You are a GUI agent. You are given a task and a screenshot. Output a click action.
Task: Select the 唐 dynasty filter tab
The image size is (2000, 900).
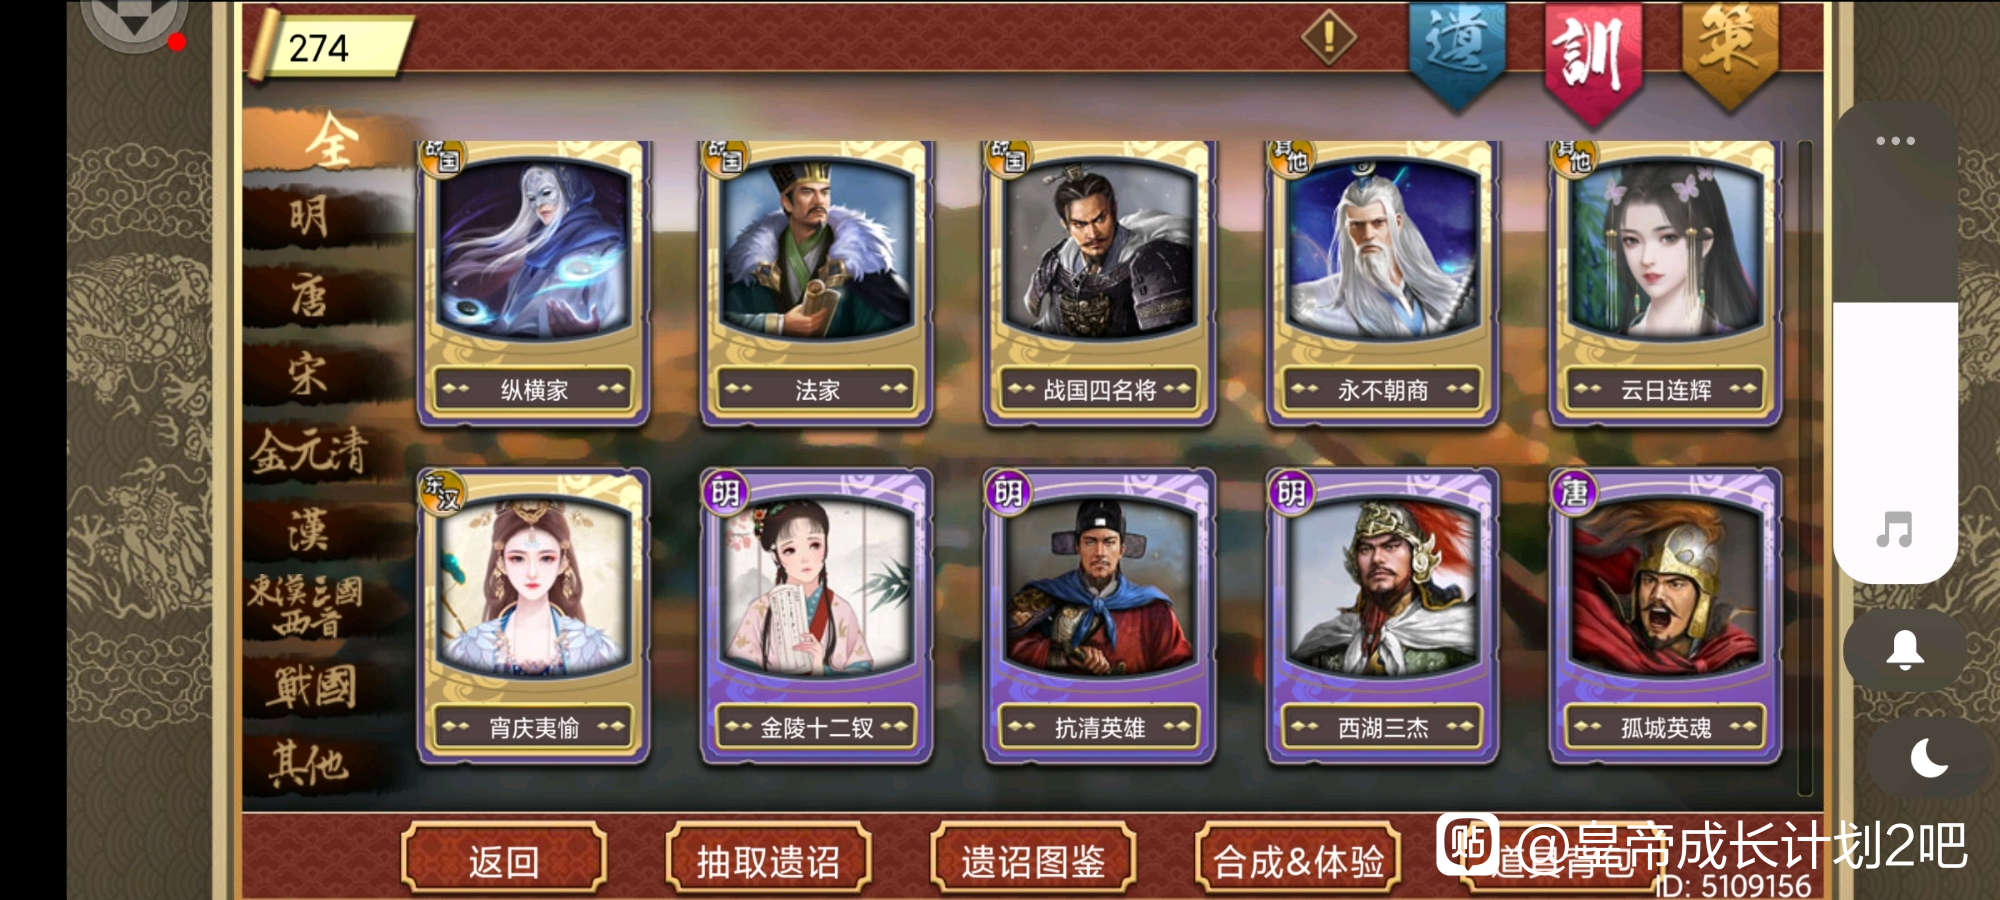pos(310,296)
